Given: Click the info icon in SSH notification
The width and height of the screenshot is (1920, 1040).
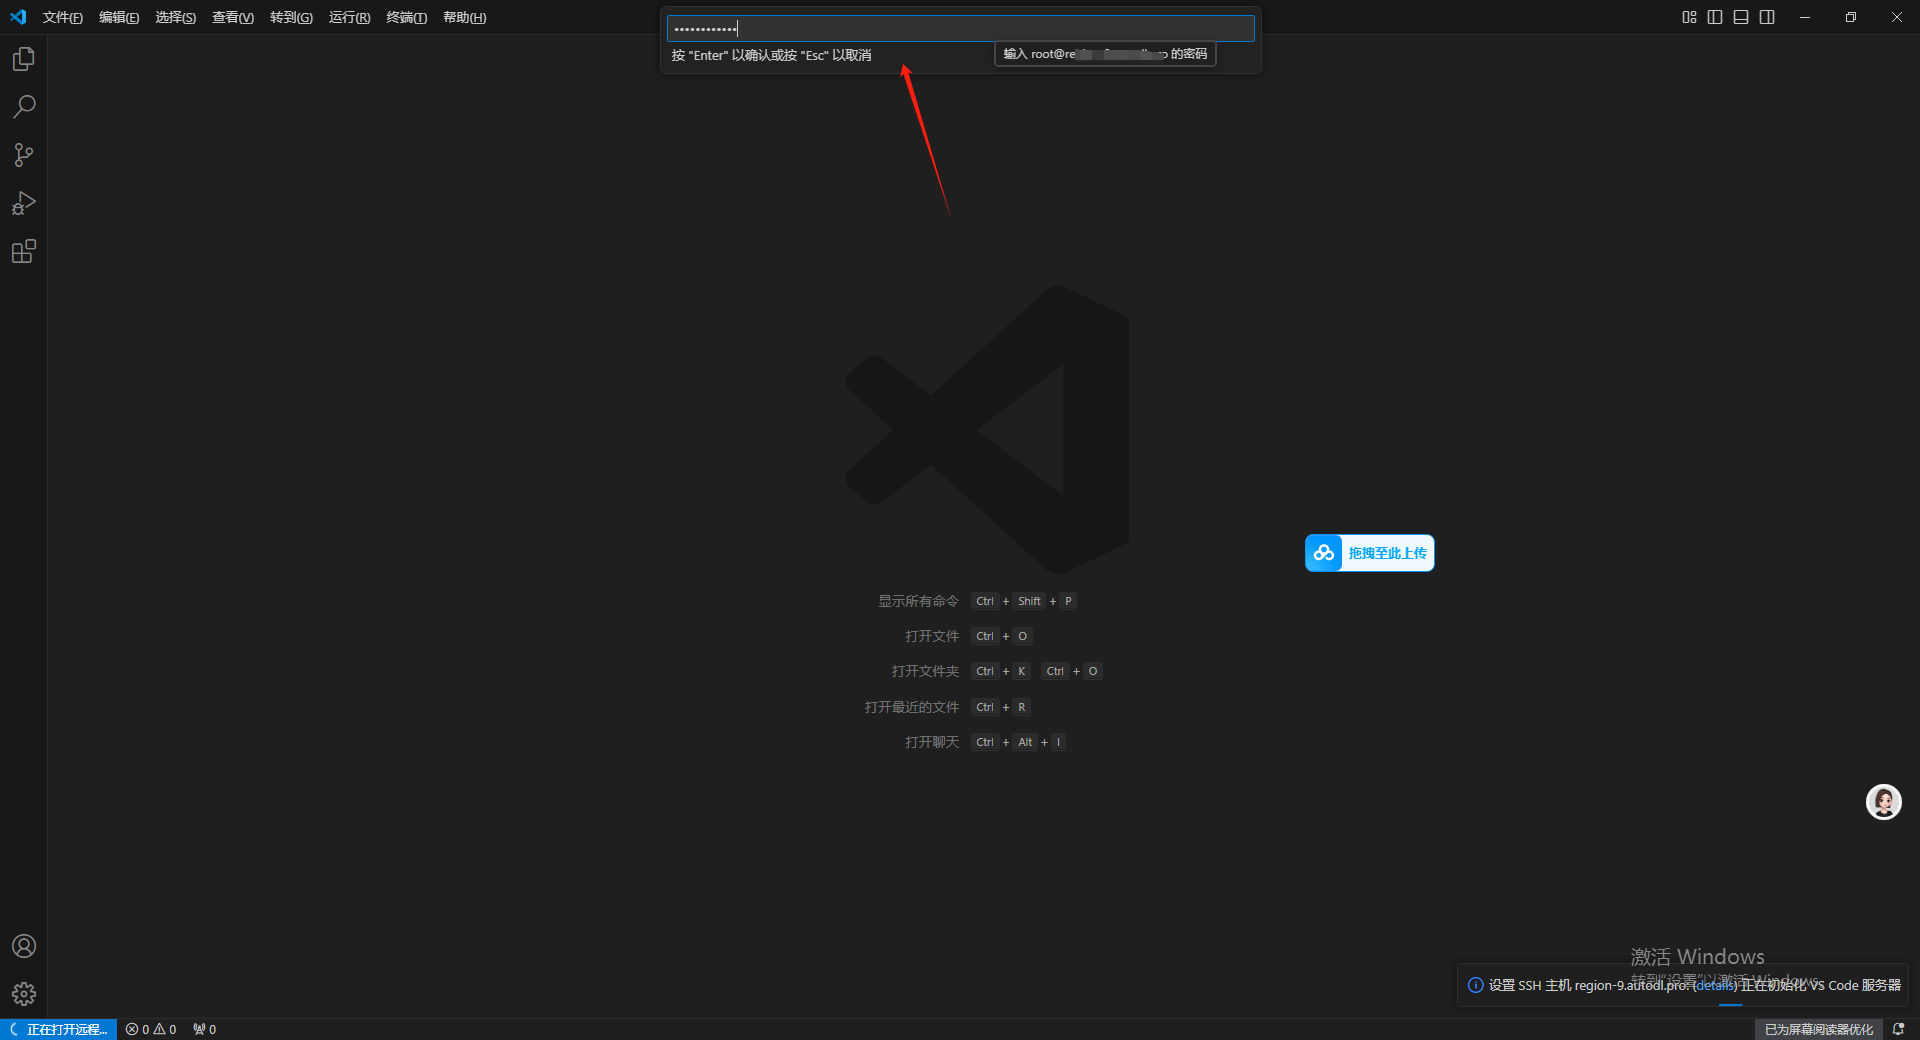Looking at the screenshot, I should [x=1475, y=985].
